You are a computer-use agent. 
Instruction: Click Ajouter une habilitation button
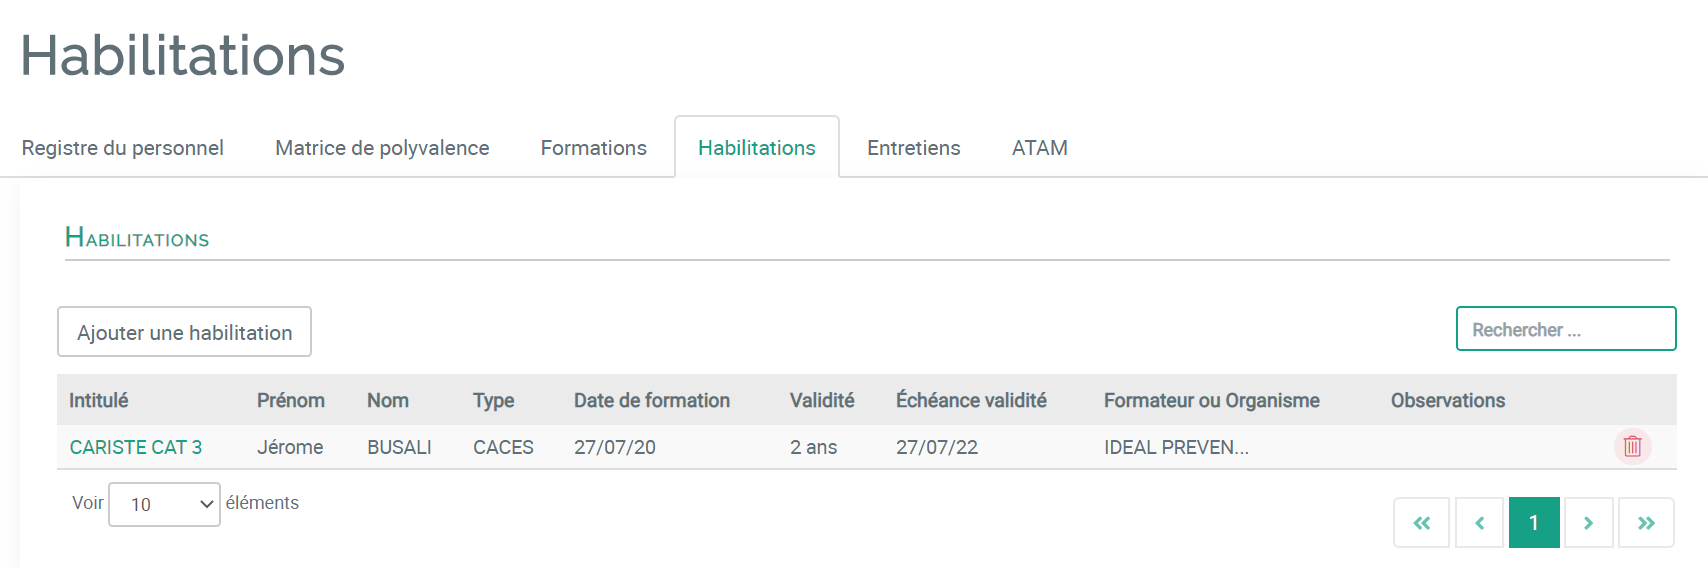pyautogui.click(x=184, y=332)
